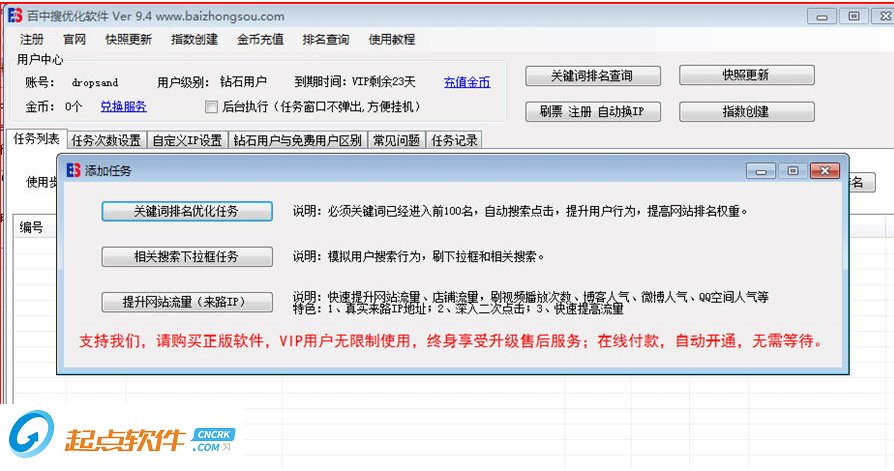Close the 添加任务 dialog
The height and width of the screenshot is (471, 894).
pos(826,171)
